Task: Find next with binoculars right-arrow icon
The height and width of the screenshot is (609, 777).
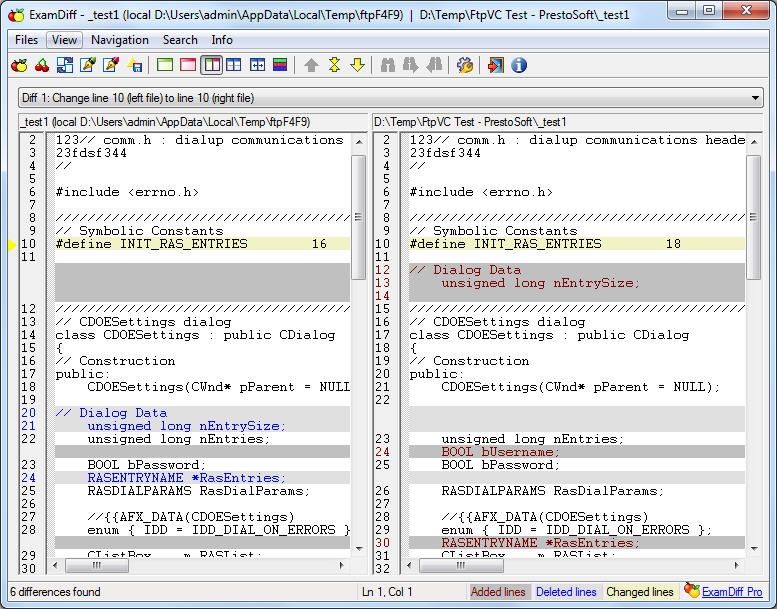Action: (x=411, y=65)
